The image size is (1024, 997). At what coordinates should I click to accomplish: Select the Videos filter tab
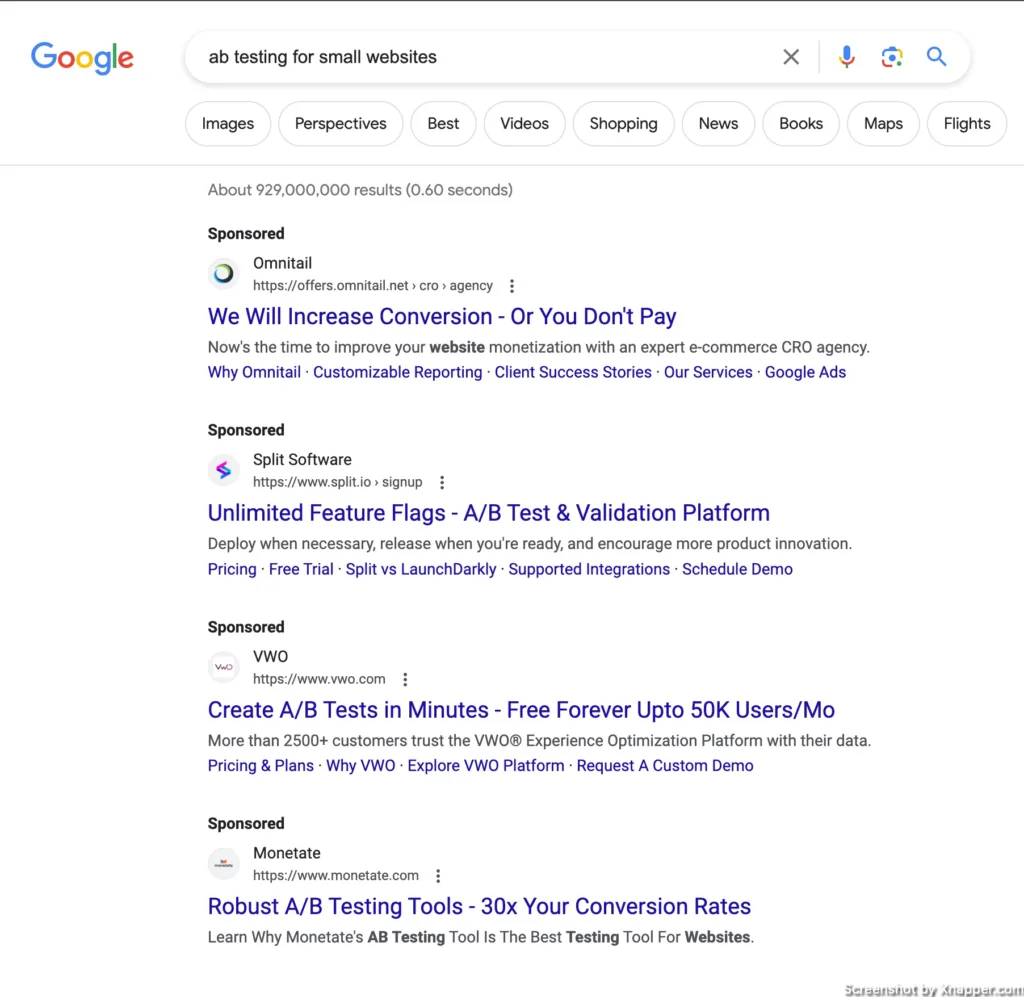524,123
